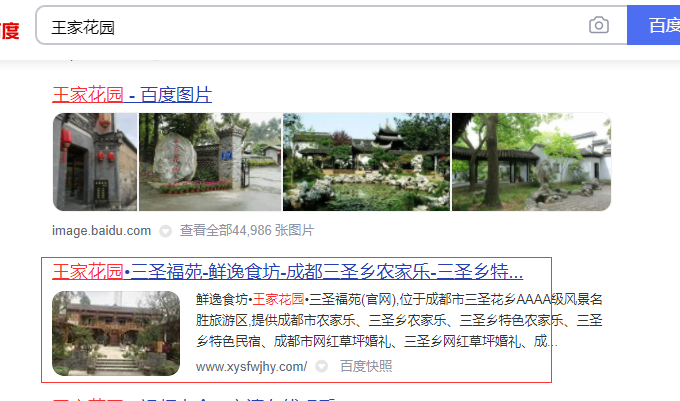Open the partially visible result title at bottom

click(x=193, y=398)
